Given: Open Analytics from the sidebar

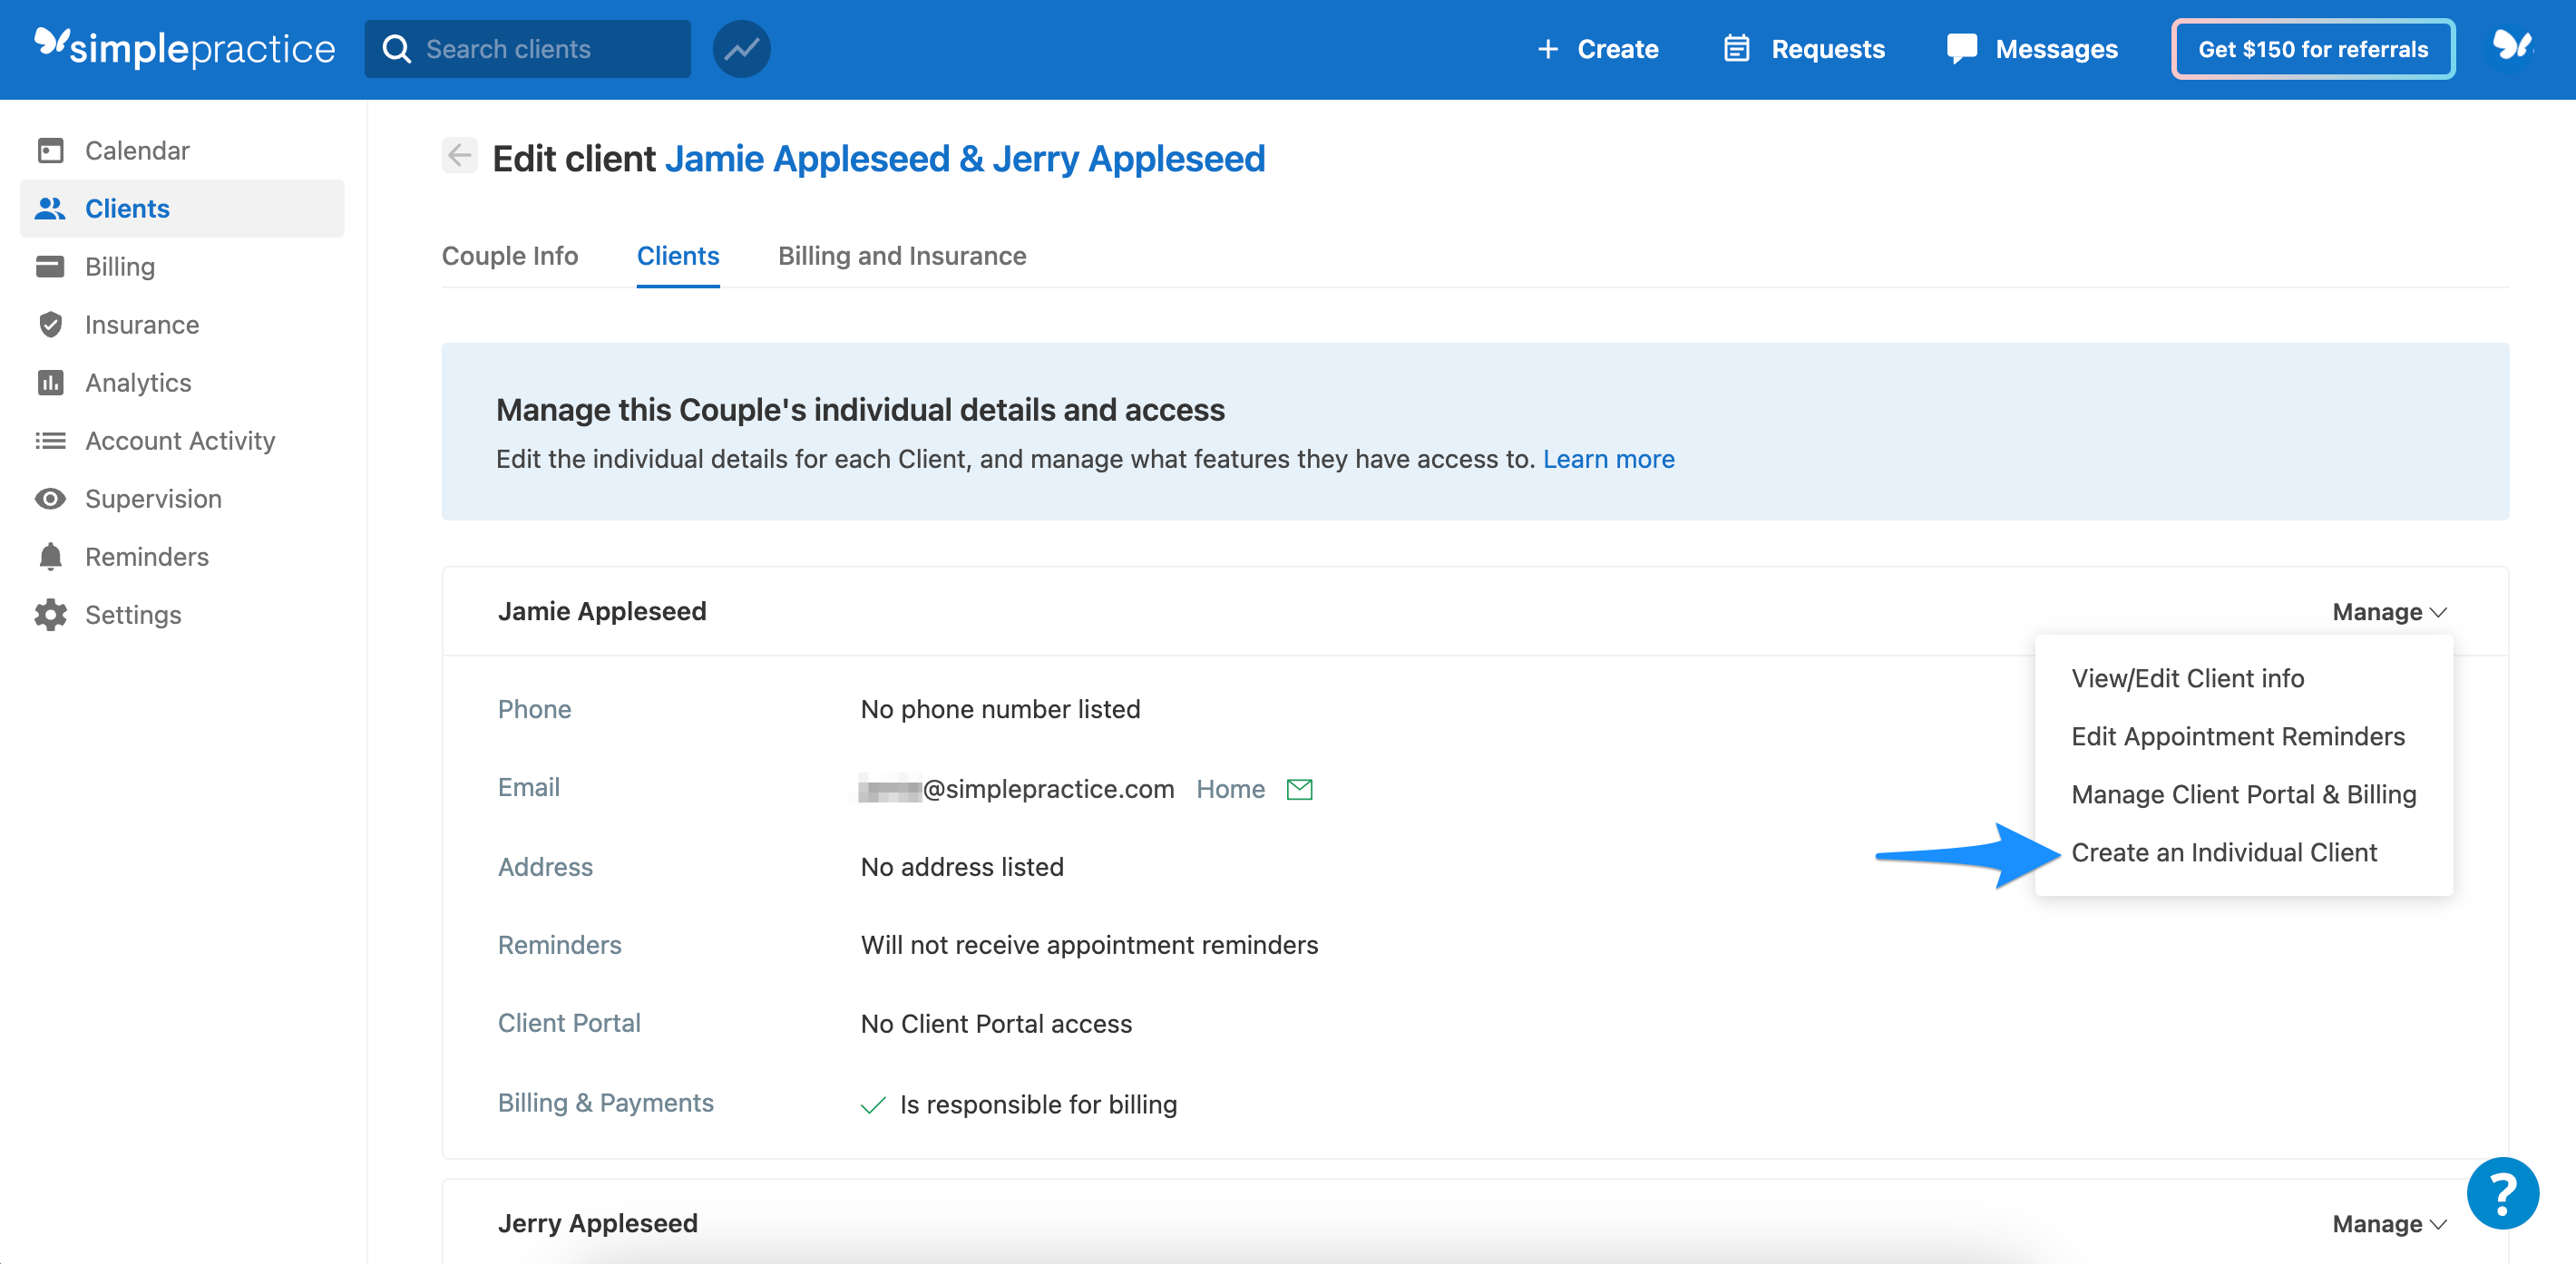Looking at the screenshot, I should pyautogui.click(x=137, y=382).
